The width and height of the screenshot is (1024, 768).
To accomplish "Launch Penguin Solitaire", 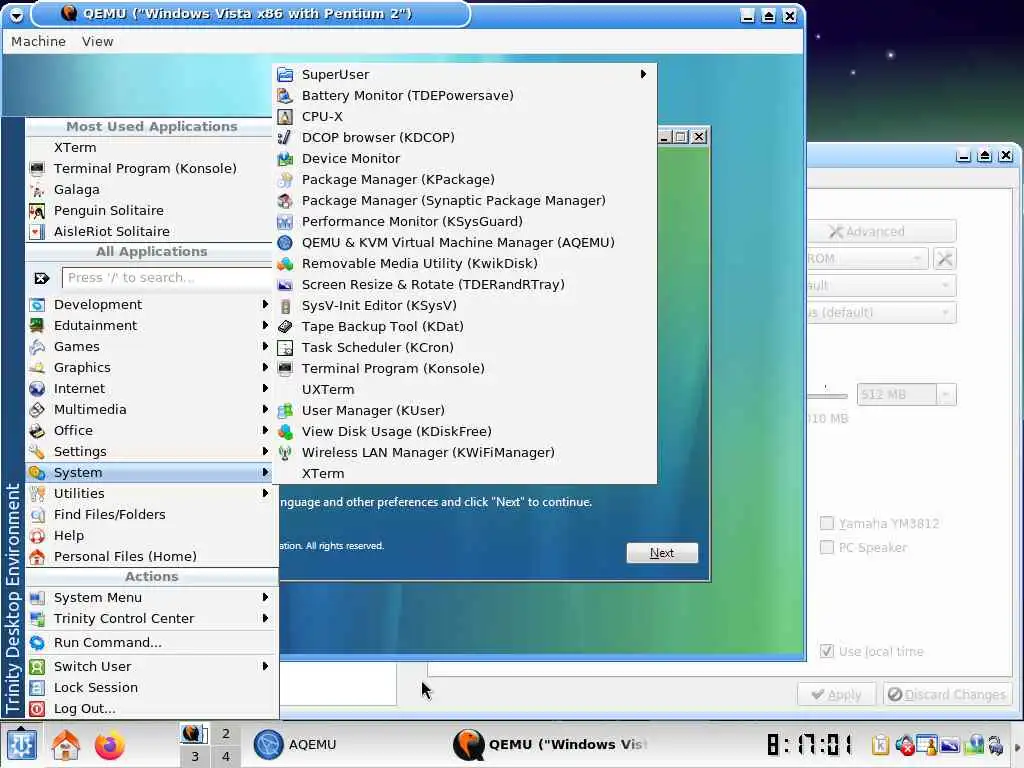I will coord(149,210).
